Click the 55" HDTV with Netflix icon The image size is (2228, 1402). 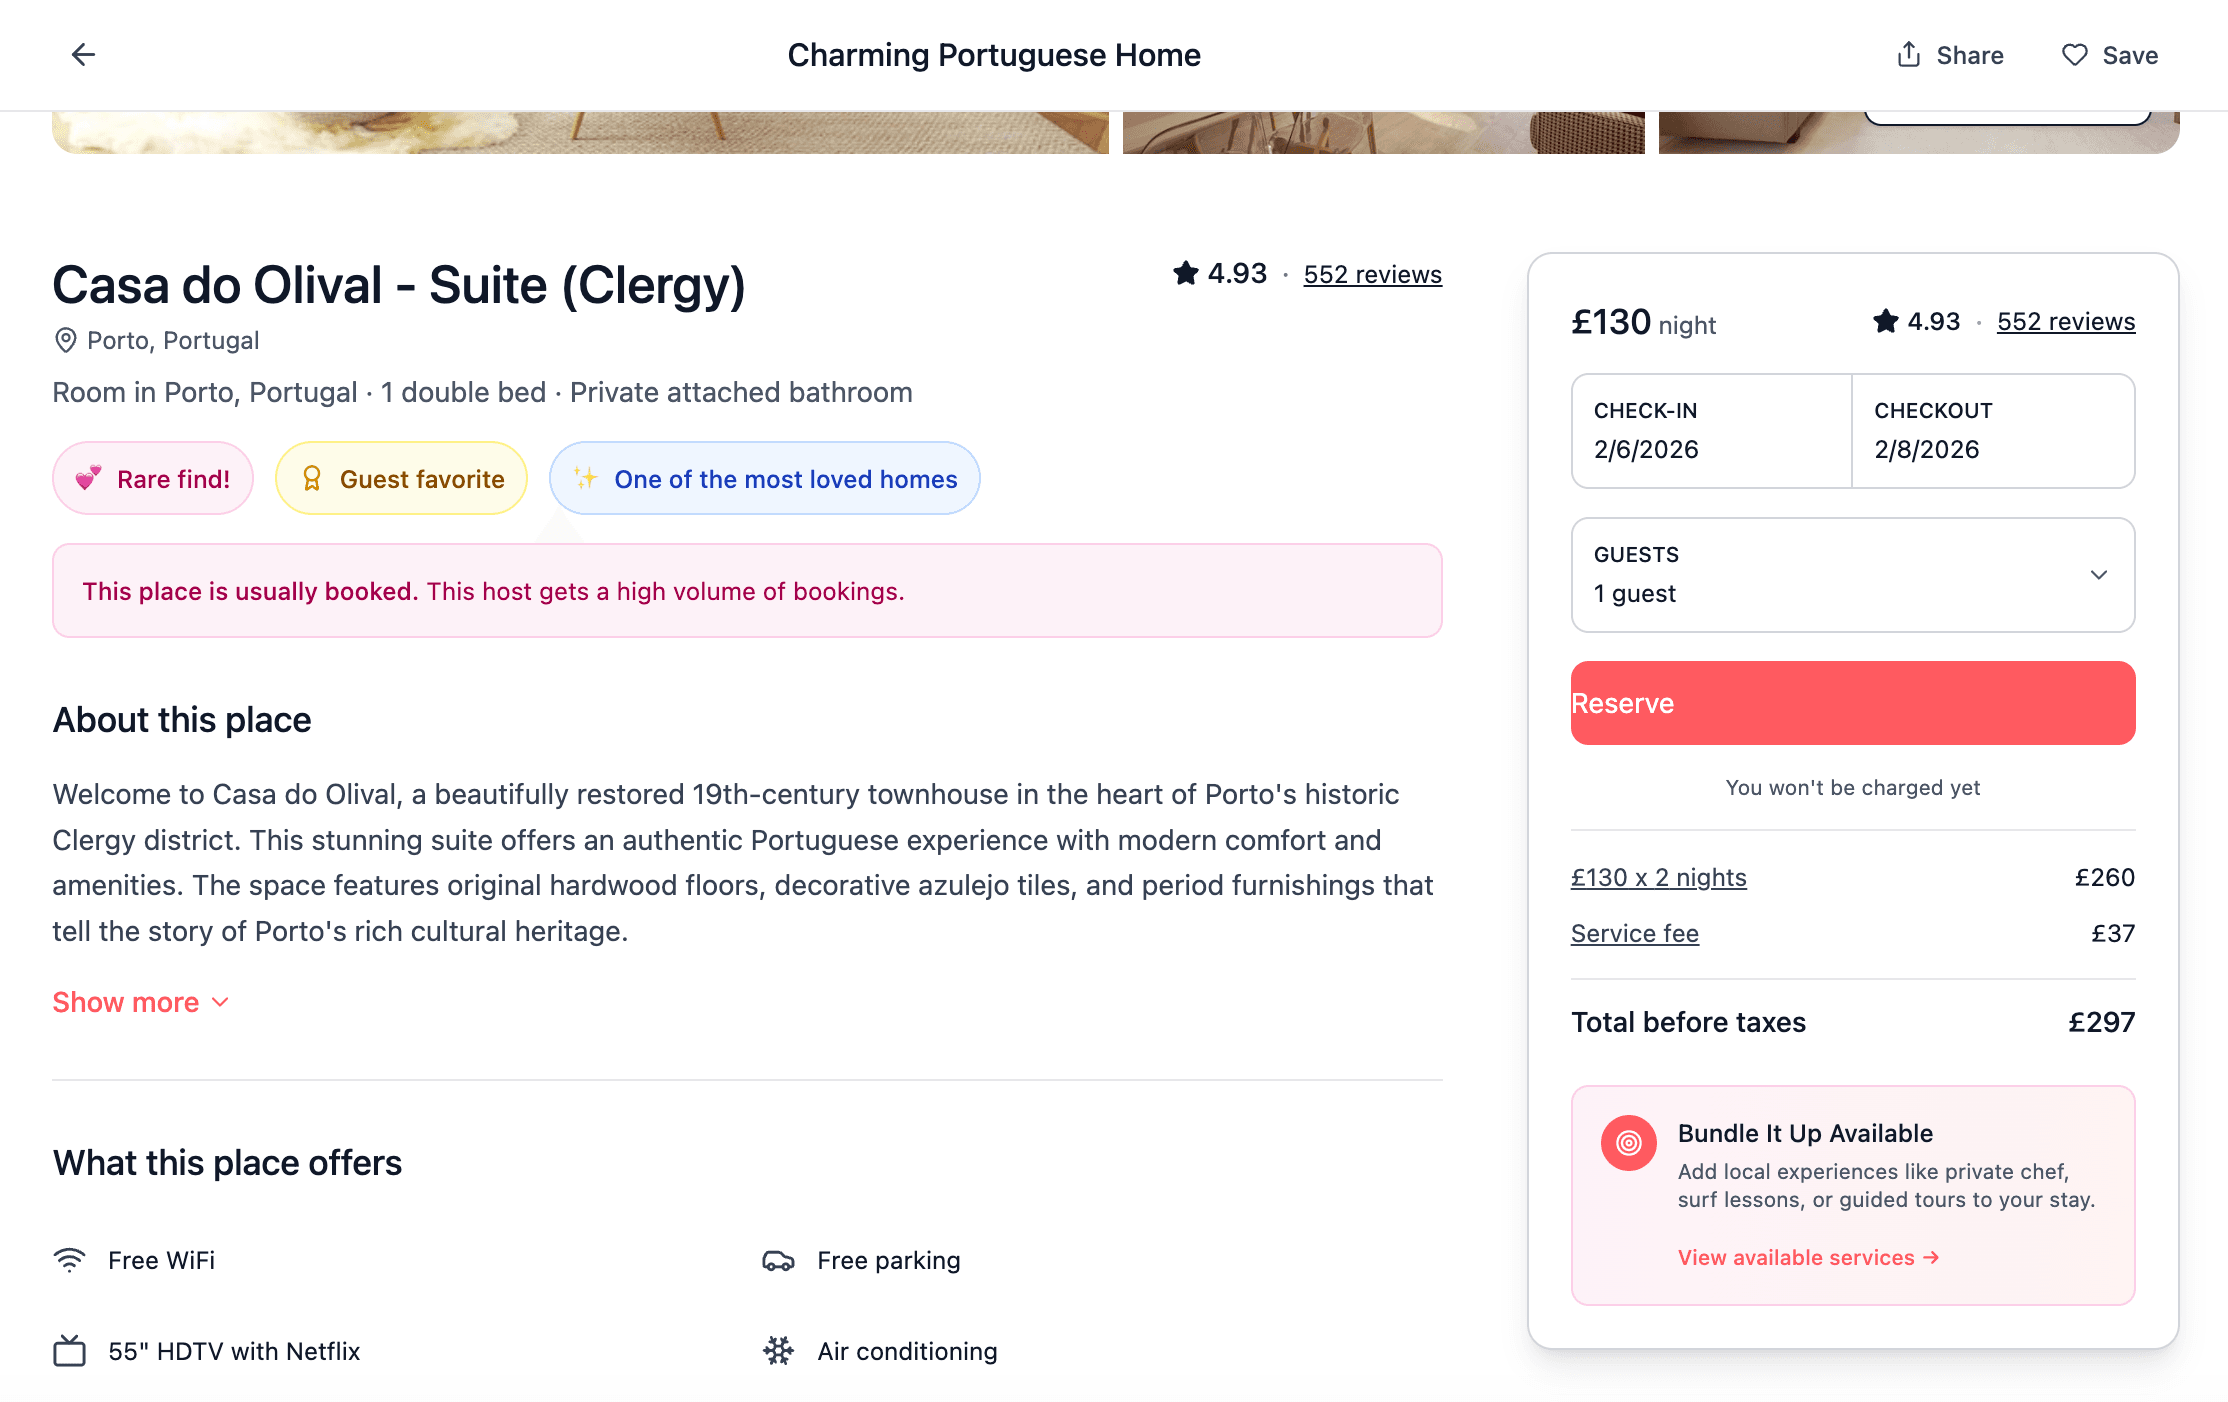coord(69,1350)
